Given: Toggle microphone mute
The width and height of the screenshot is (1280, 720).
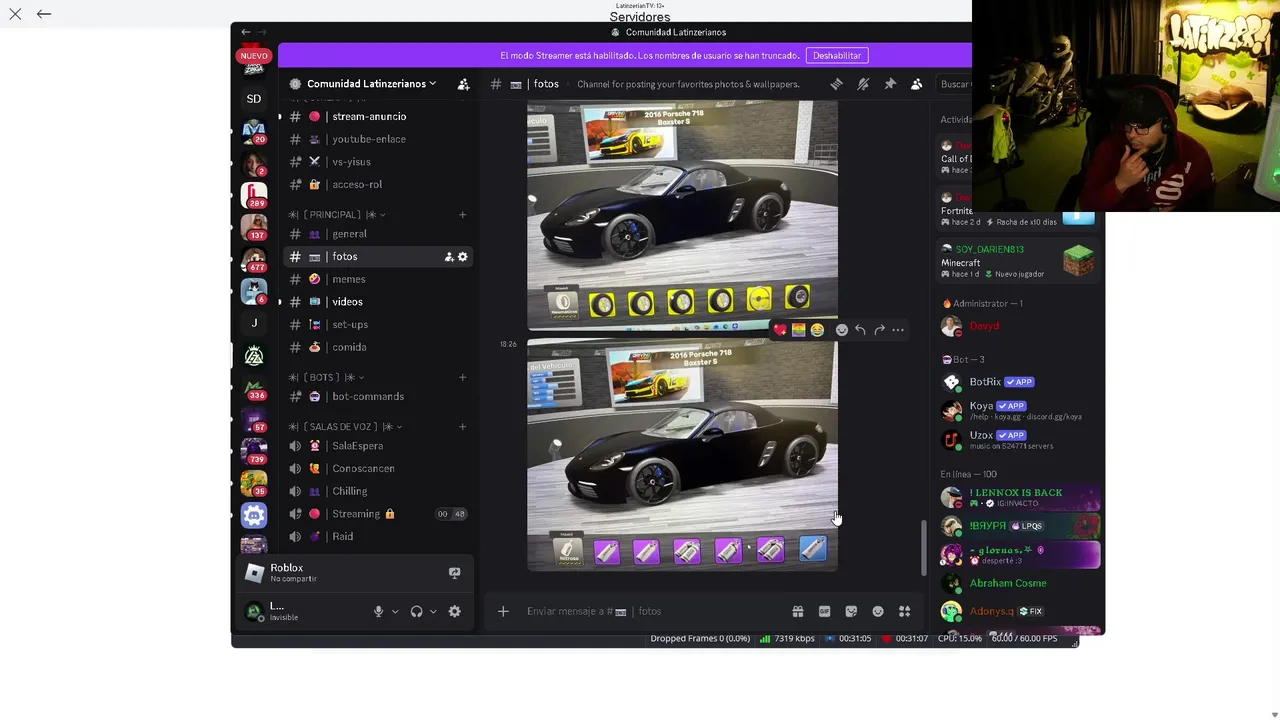Looking at the screenshot, I should click(x=378, y=611).
